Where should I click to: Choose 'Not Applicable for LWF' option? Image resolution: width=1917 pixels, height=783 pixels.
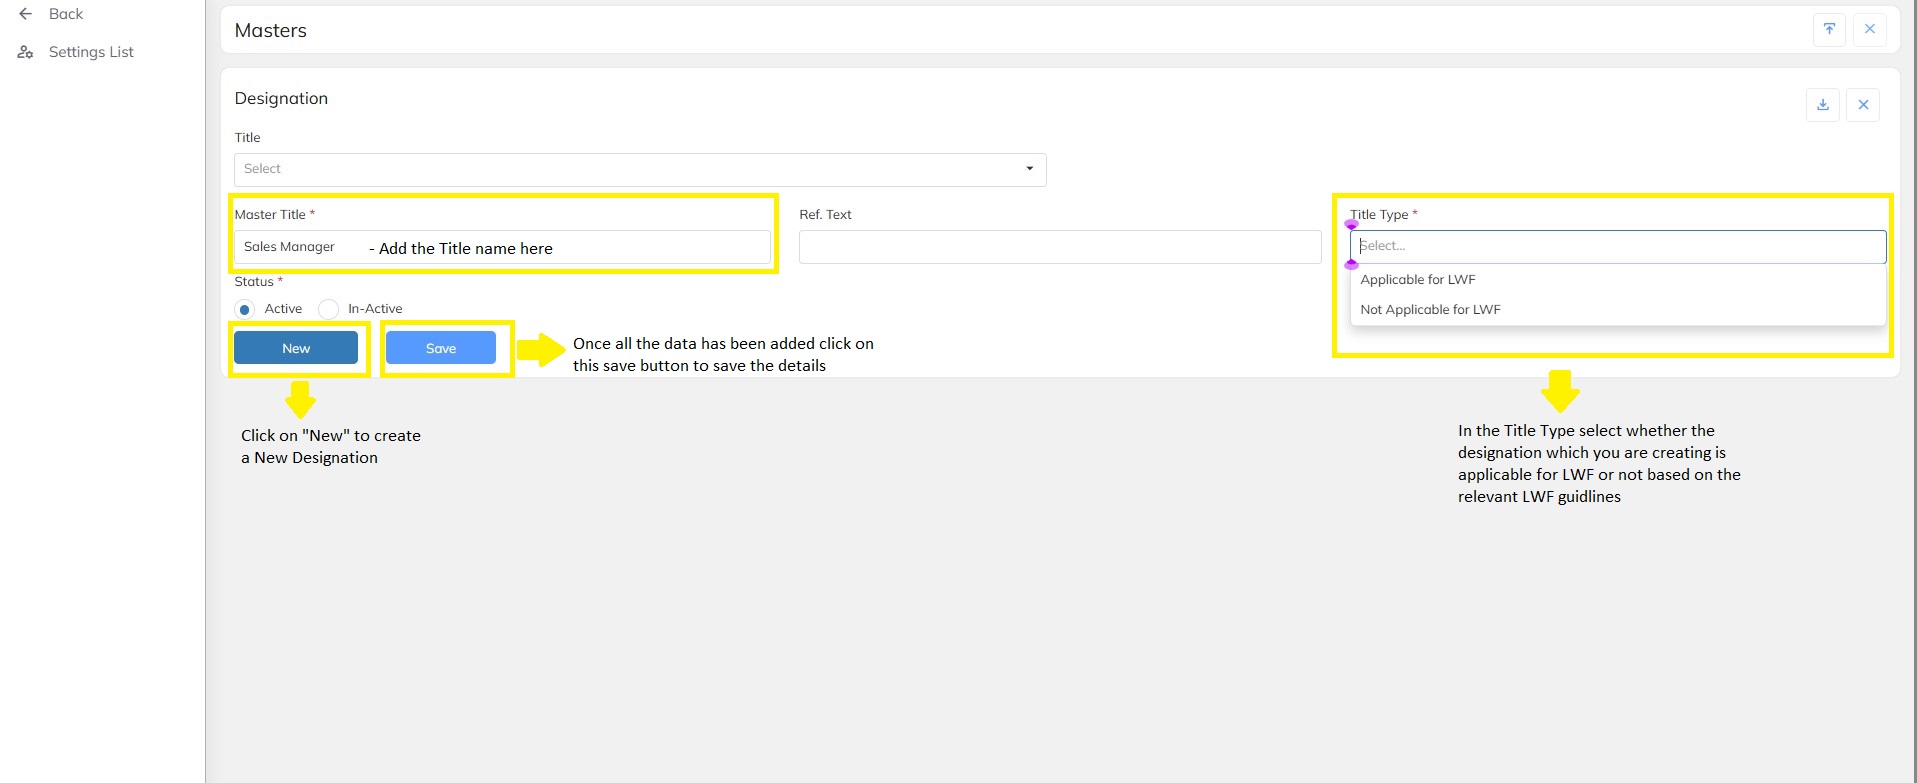click(1618, 310)
